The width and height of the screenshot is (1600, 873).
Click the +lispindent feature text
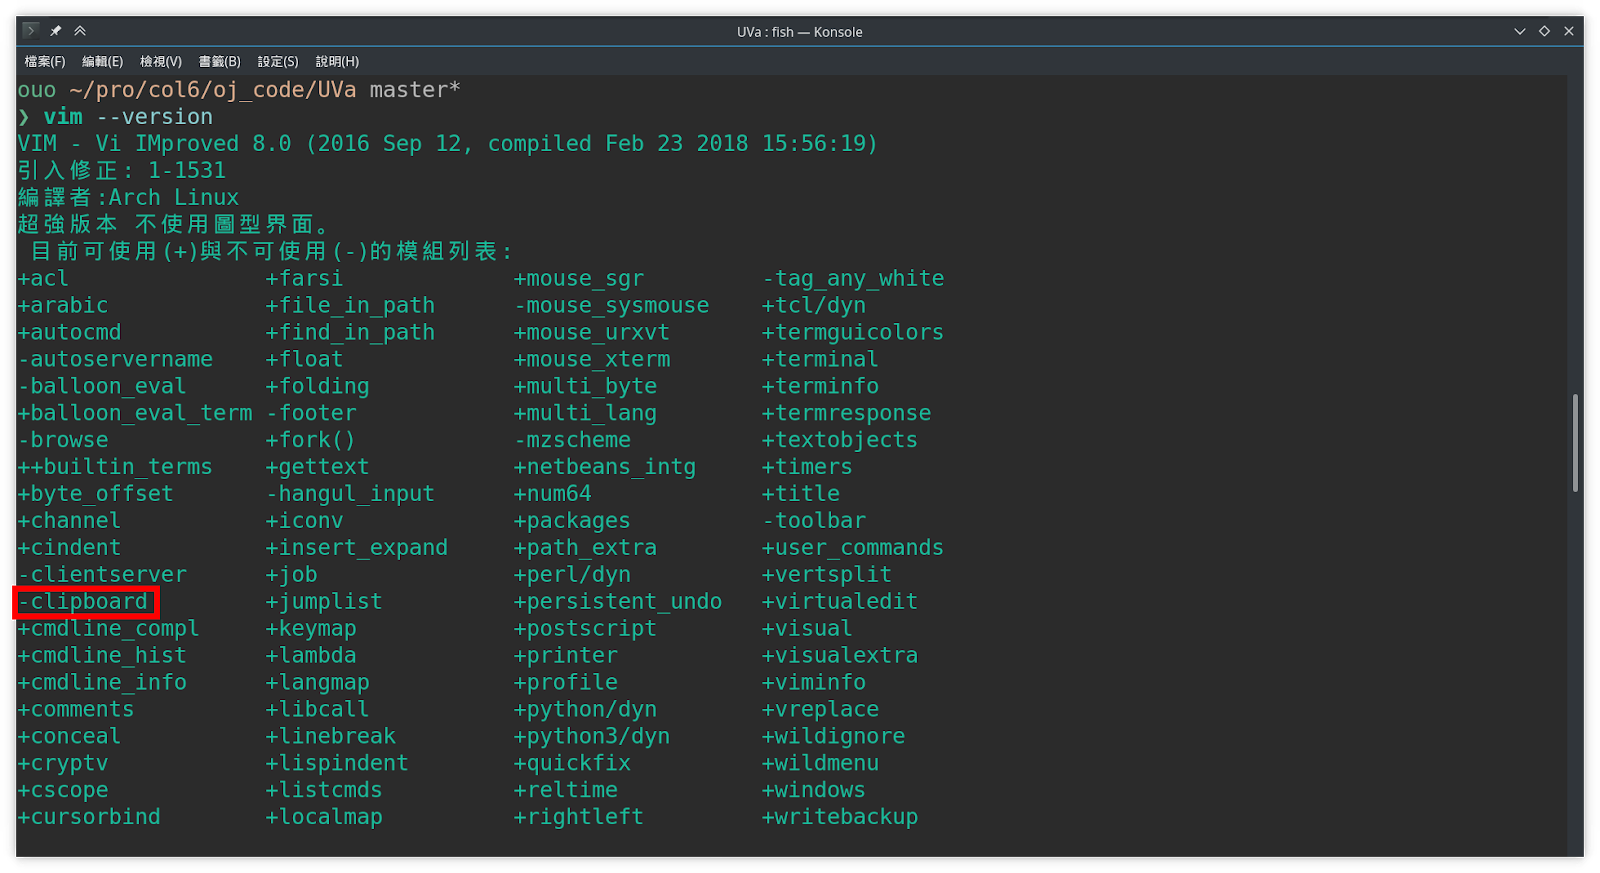click(x=337, y=764)
